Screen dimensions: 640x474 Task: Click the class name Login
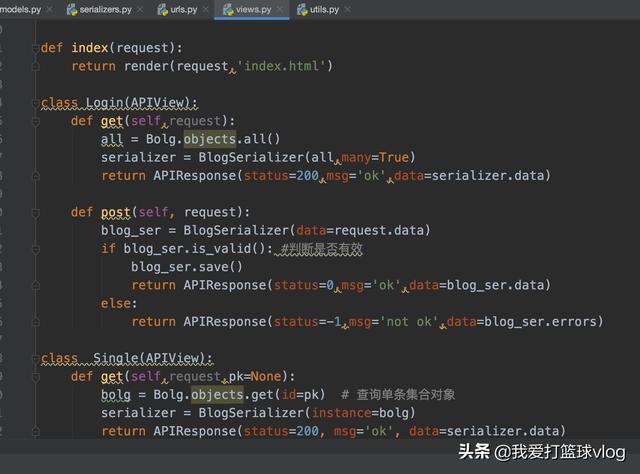coord(105,102)
